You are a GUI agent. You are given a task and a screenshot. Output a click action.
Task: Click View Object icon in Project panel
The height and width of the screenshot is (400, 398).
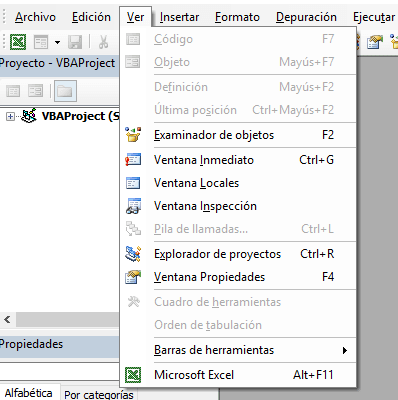pos(35,91)
